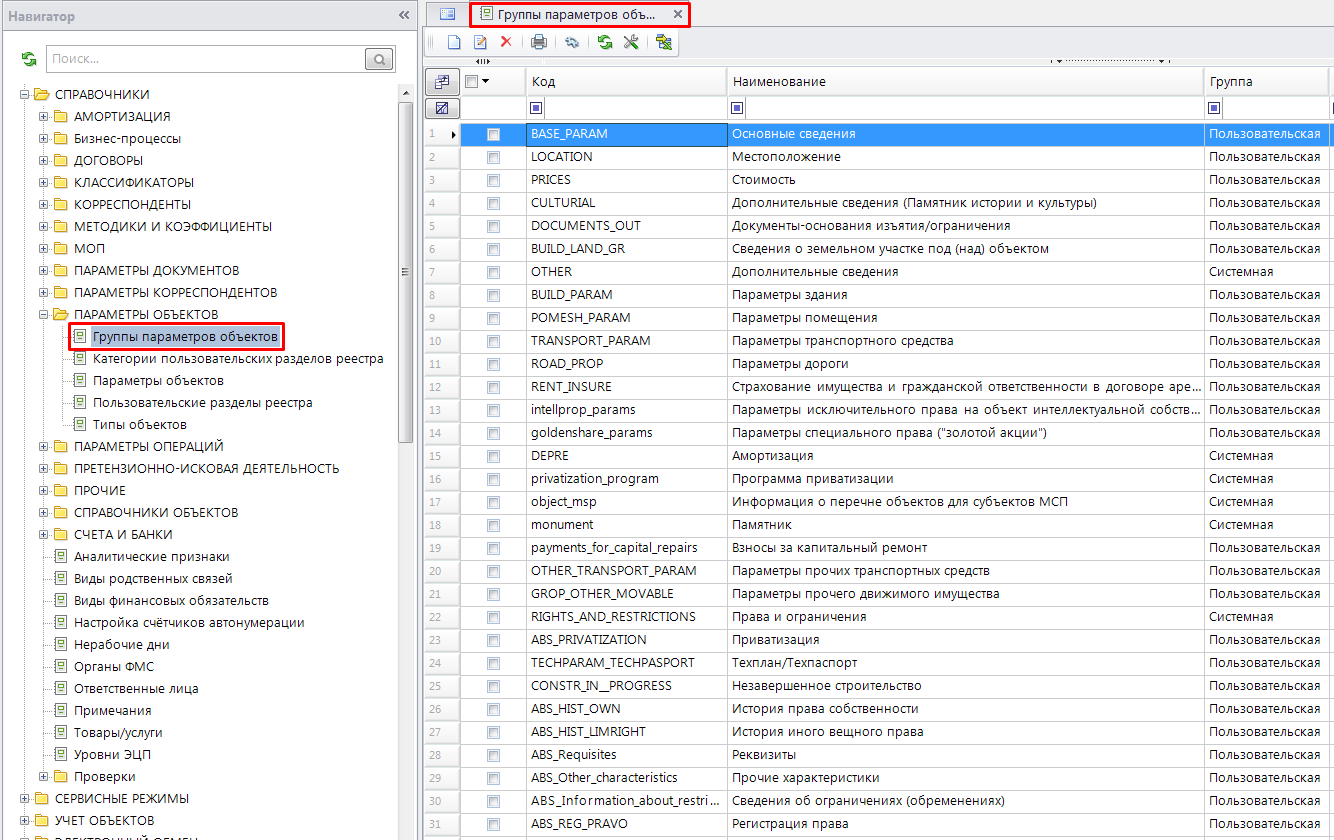Select the Параметры дороги name cell
The width and height of the screenshot is (1334, 840).
coord(966,364)
